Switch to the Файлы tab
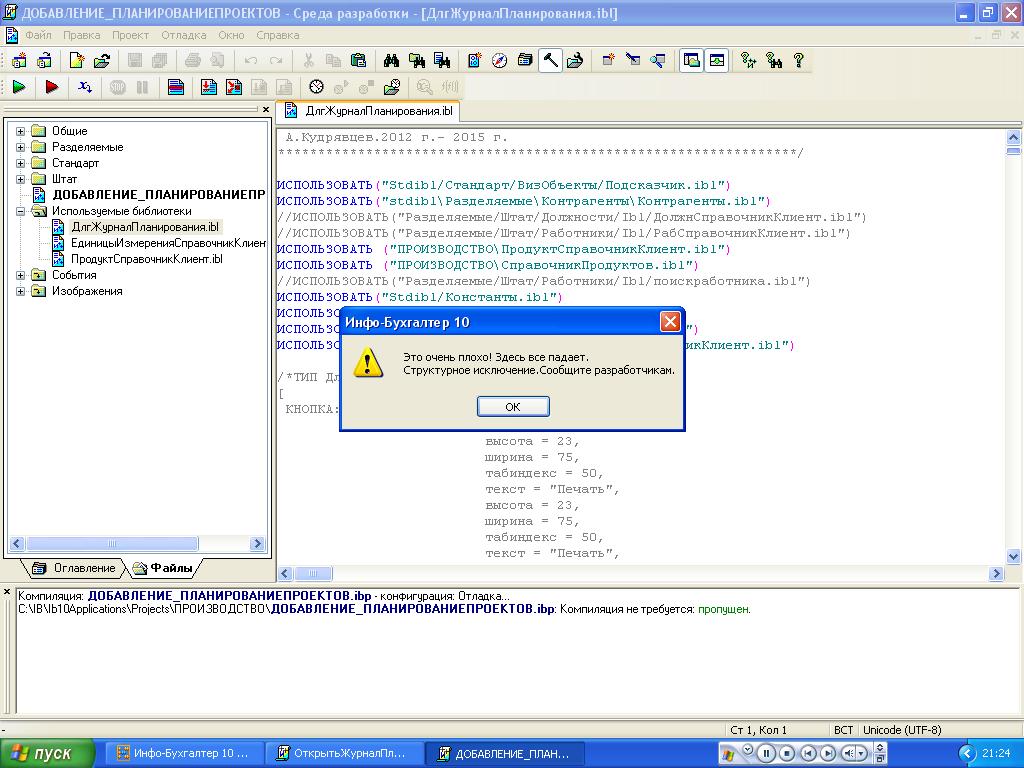 click(163, 568)
